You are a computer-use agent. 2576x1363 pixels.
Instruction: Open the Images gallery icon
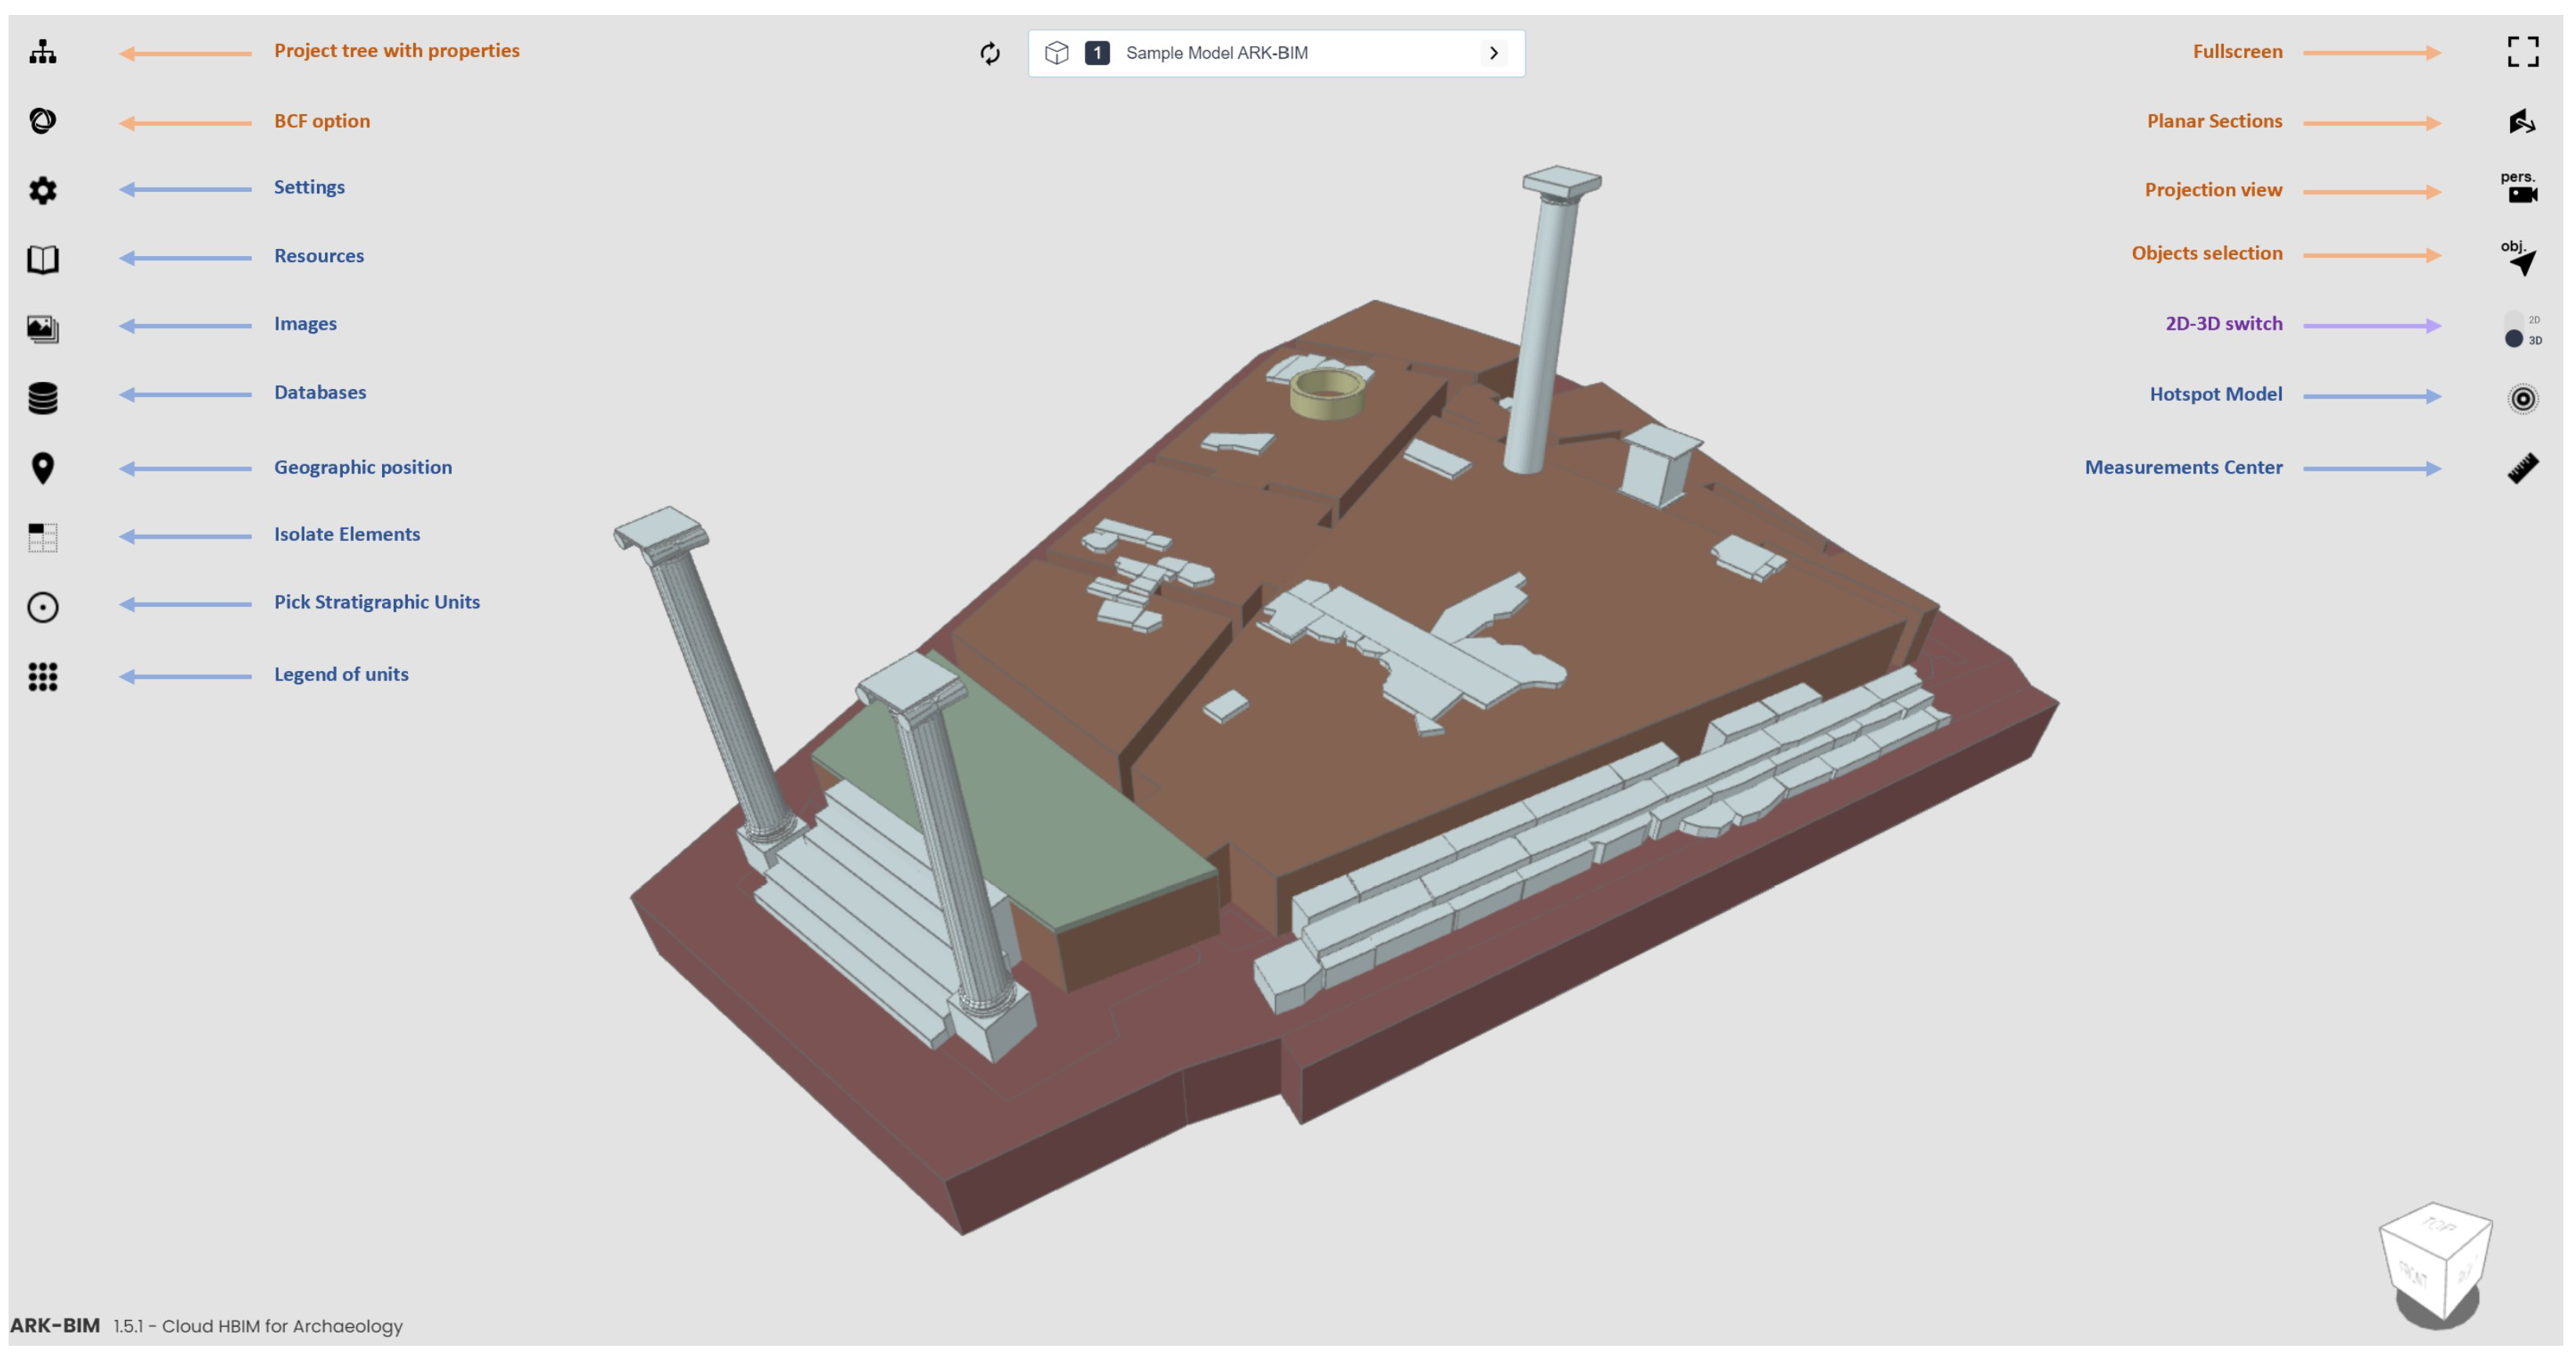[42, 328]
